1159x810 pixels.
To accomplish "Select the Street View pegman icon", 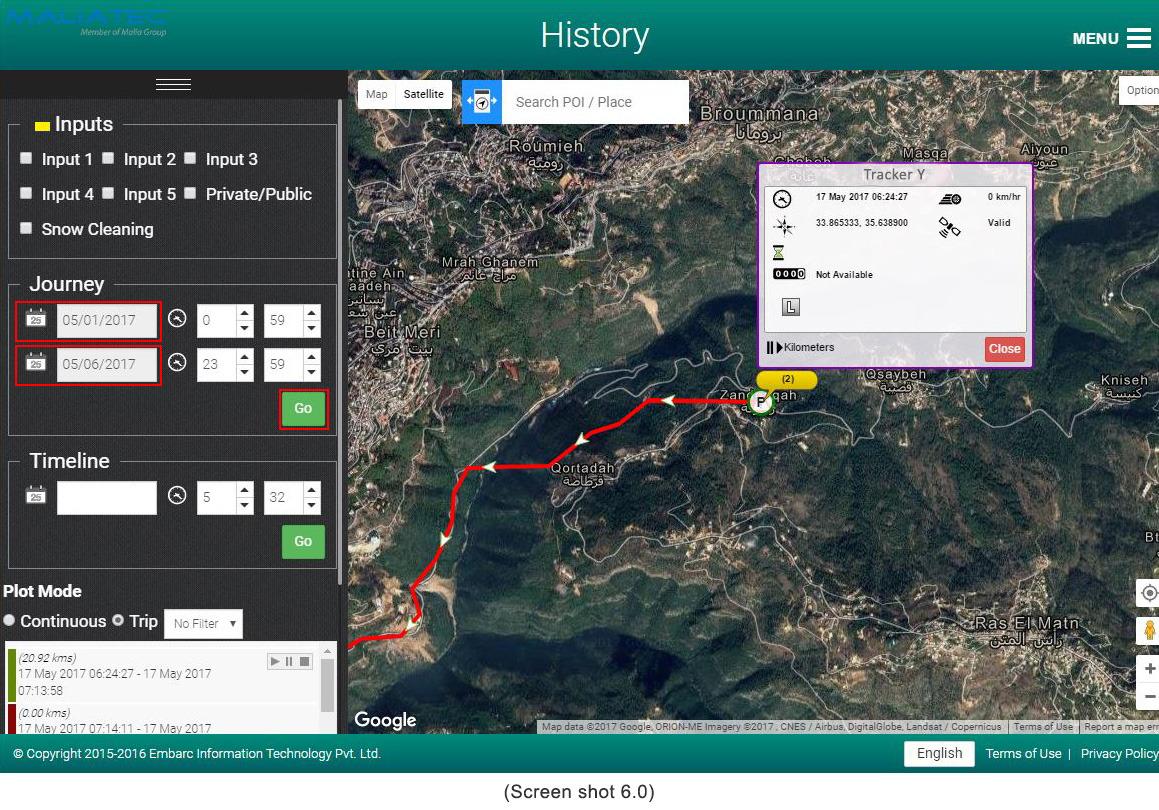I will point(1149,630).
